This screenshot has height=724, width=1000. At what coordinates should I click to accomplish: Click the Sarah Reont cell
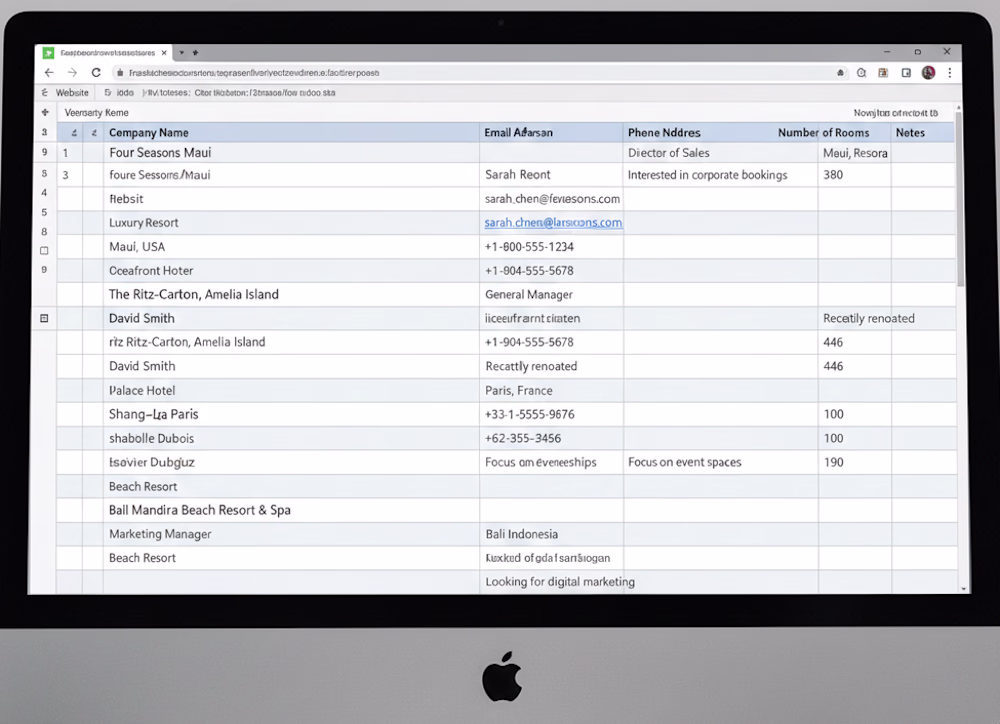click(551, 175)
